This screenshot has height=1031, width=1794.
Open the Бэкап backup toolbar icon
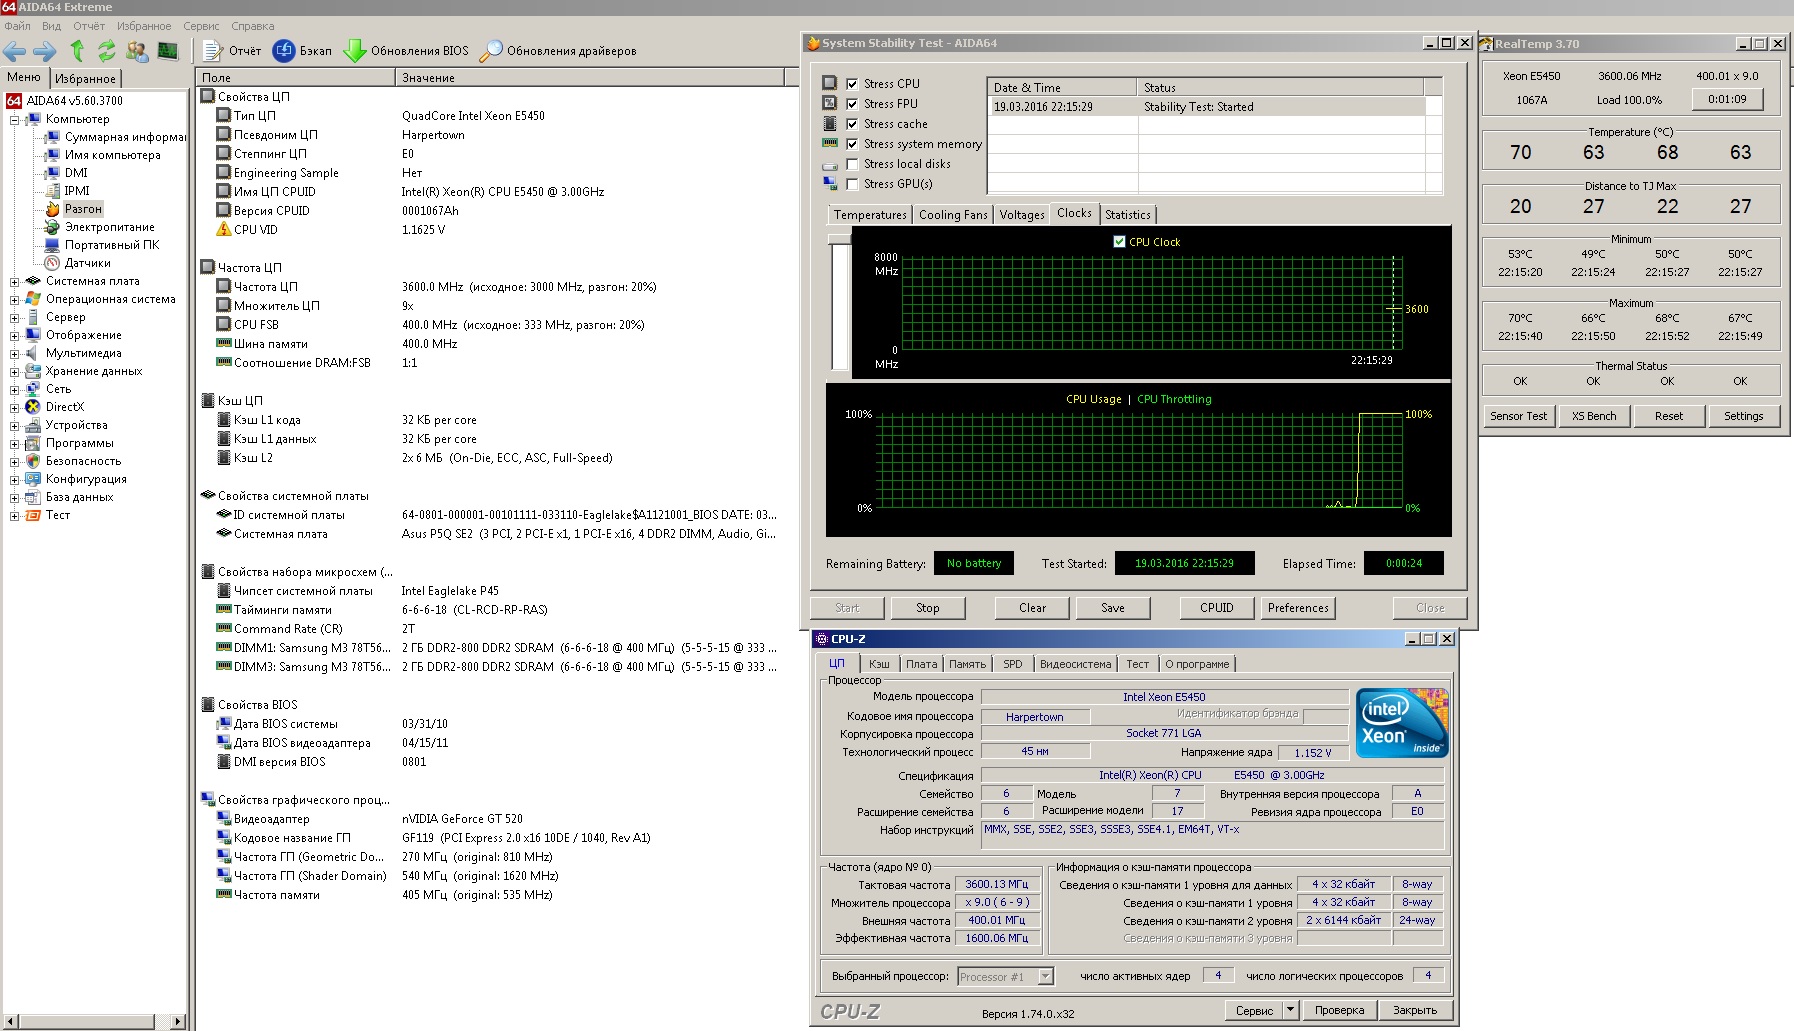click(x=284, y=50)
